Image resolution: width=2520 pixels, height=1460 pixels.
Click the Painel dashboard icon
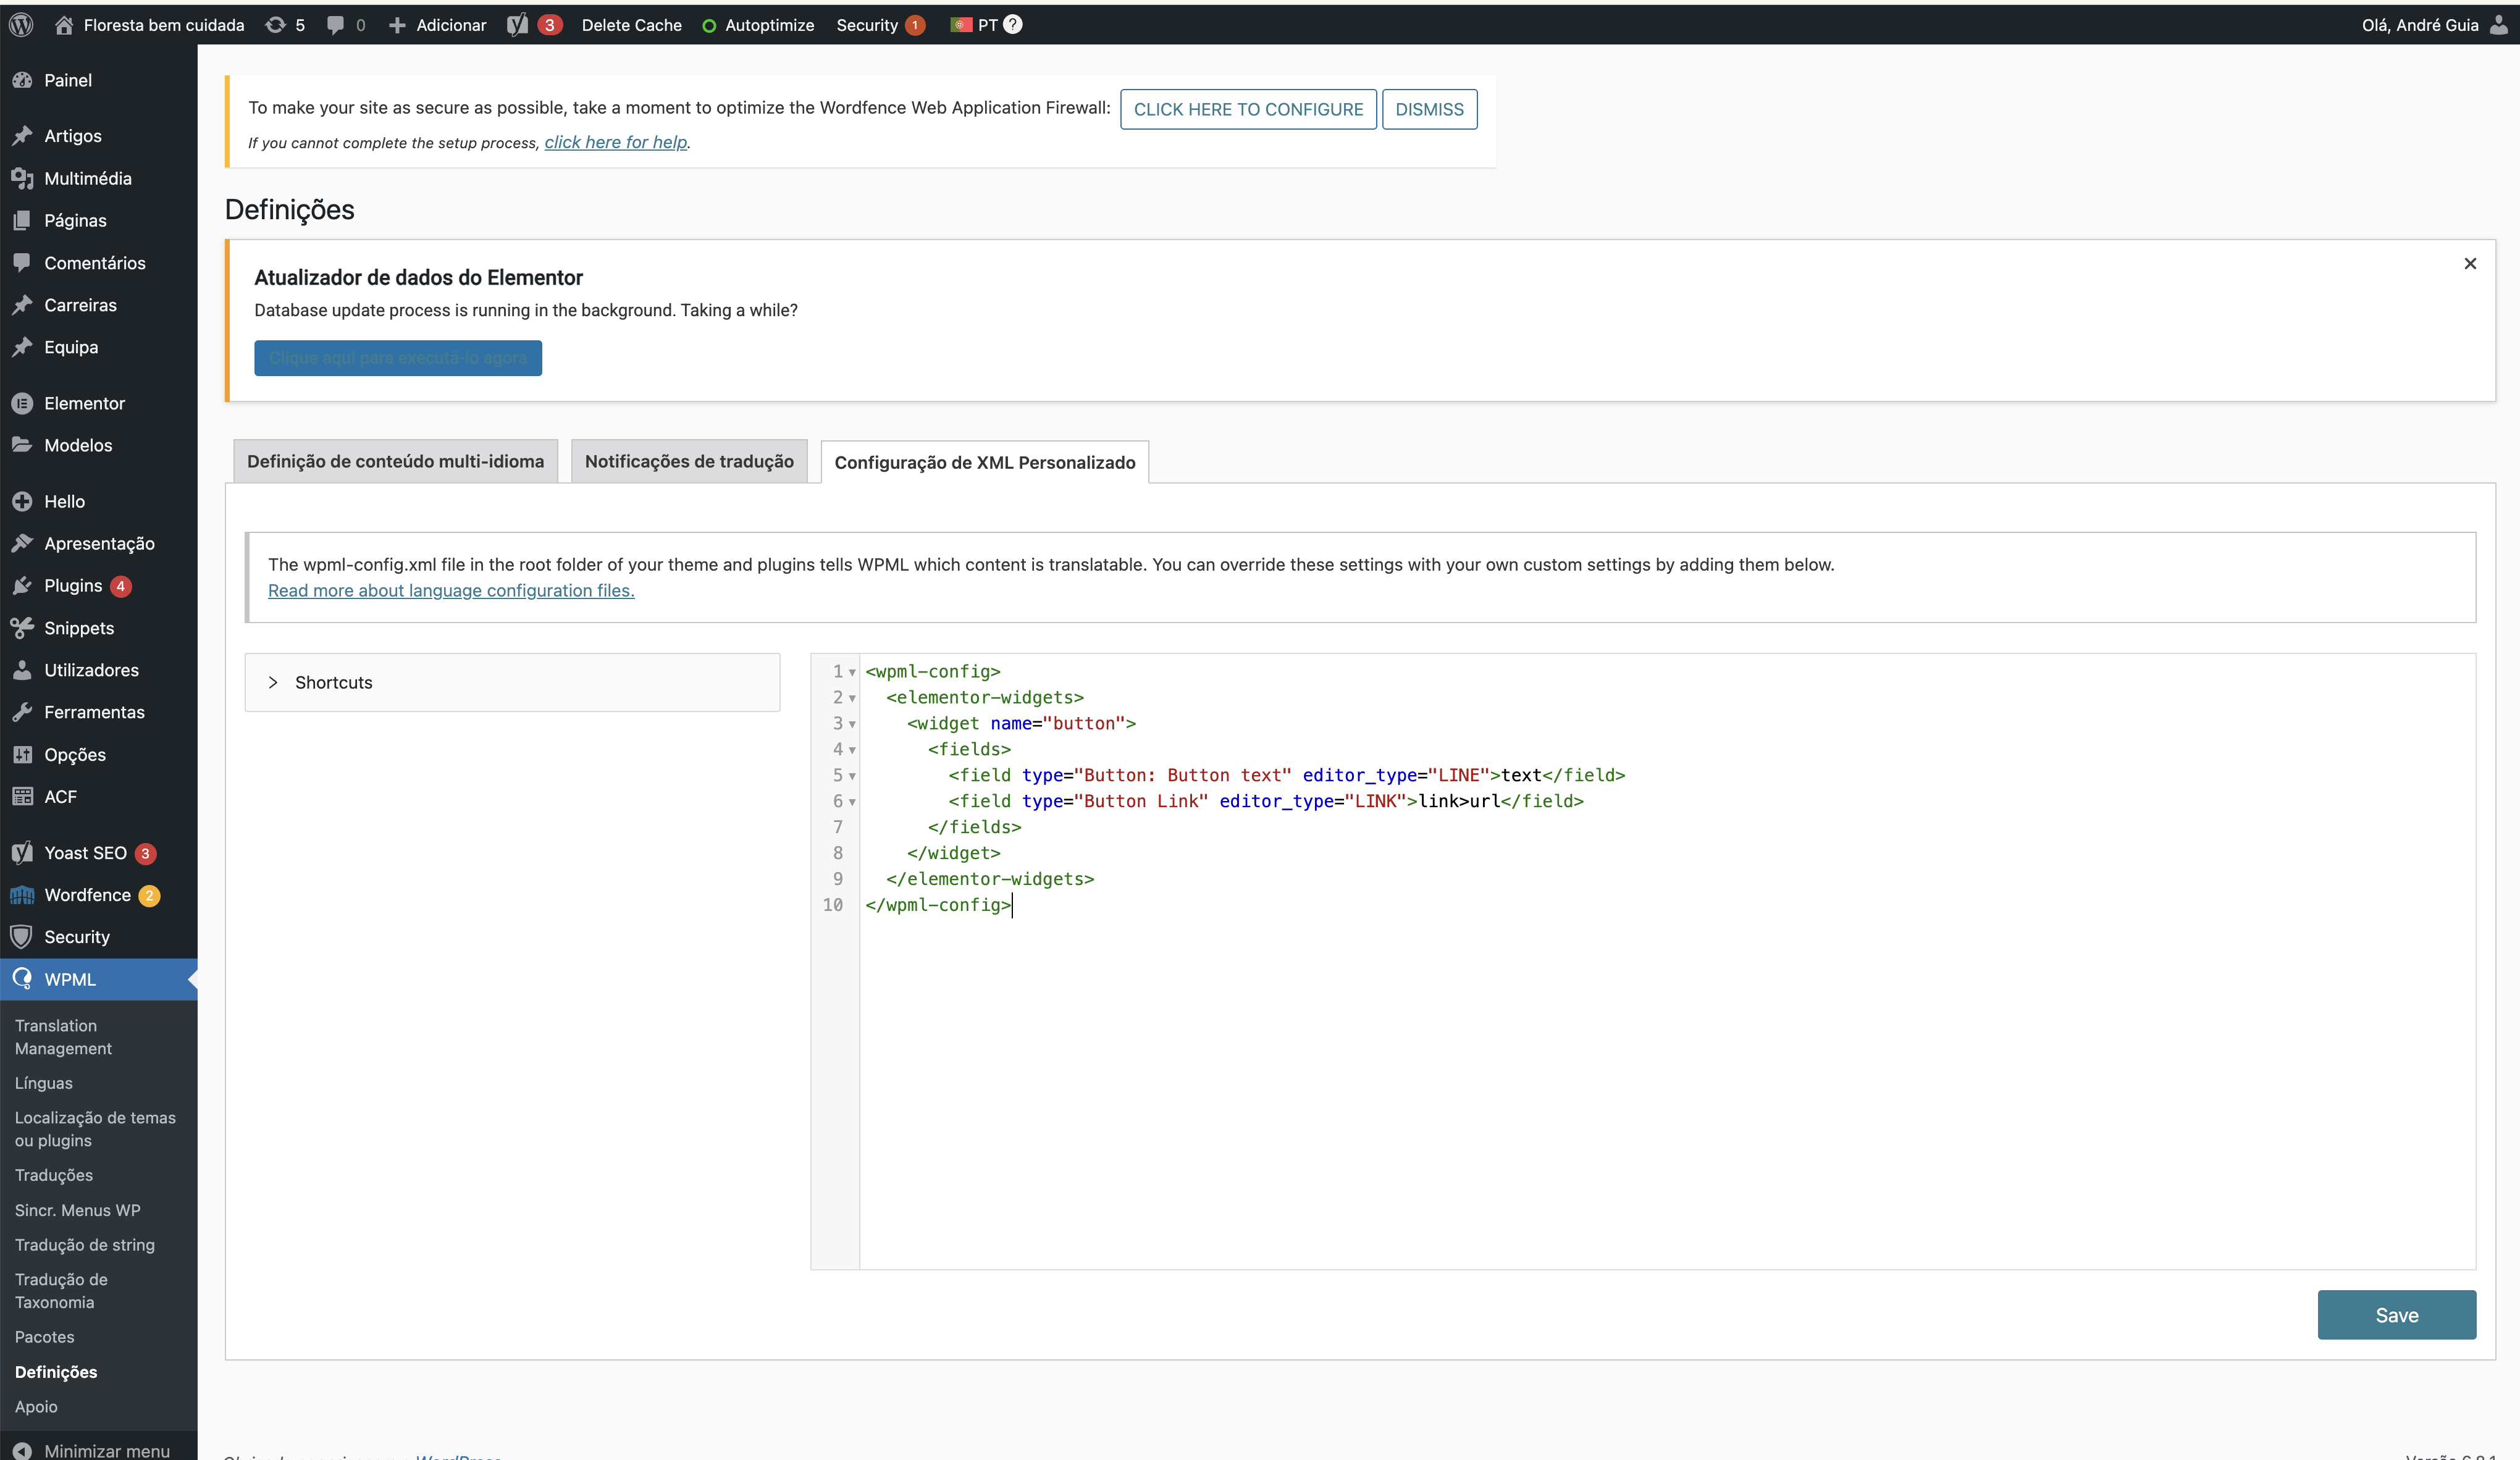tap(22, 80)
